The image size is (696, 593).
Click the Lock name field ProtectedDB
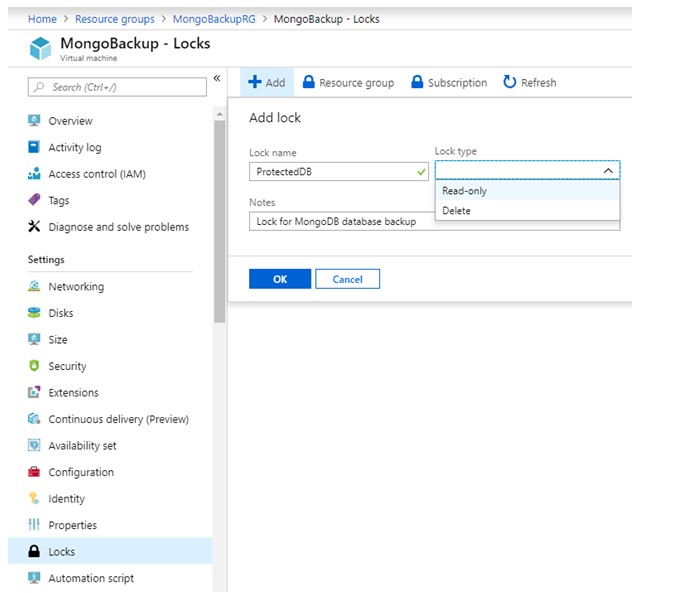(339, 172)
